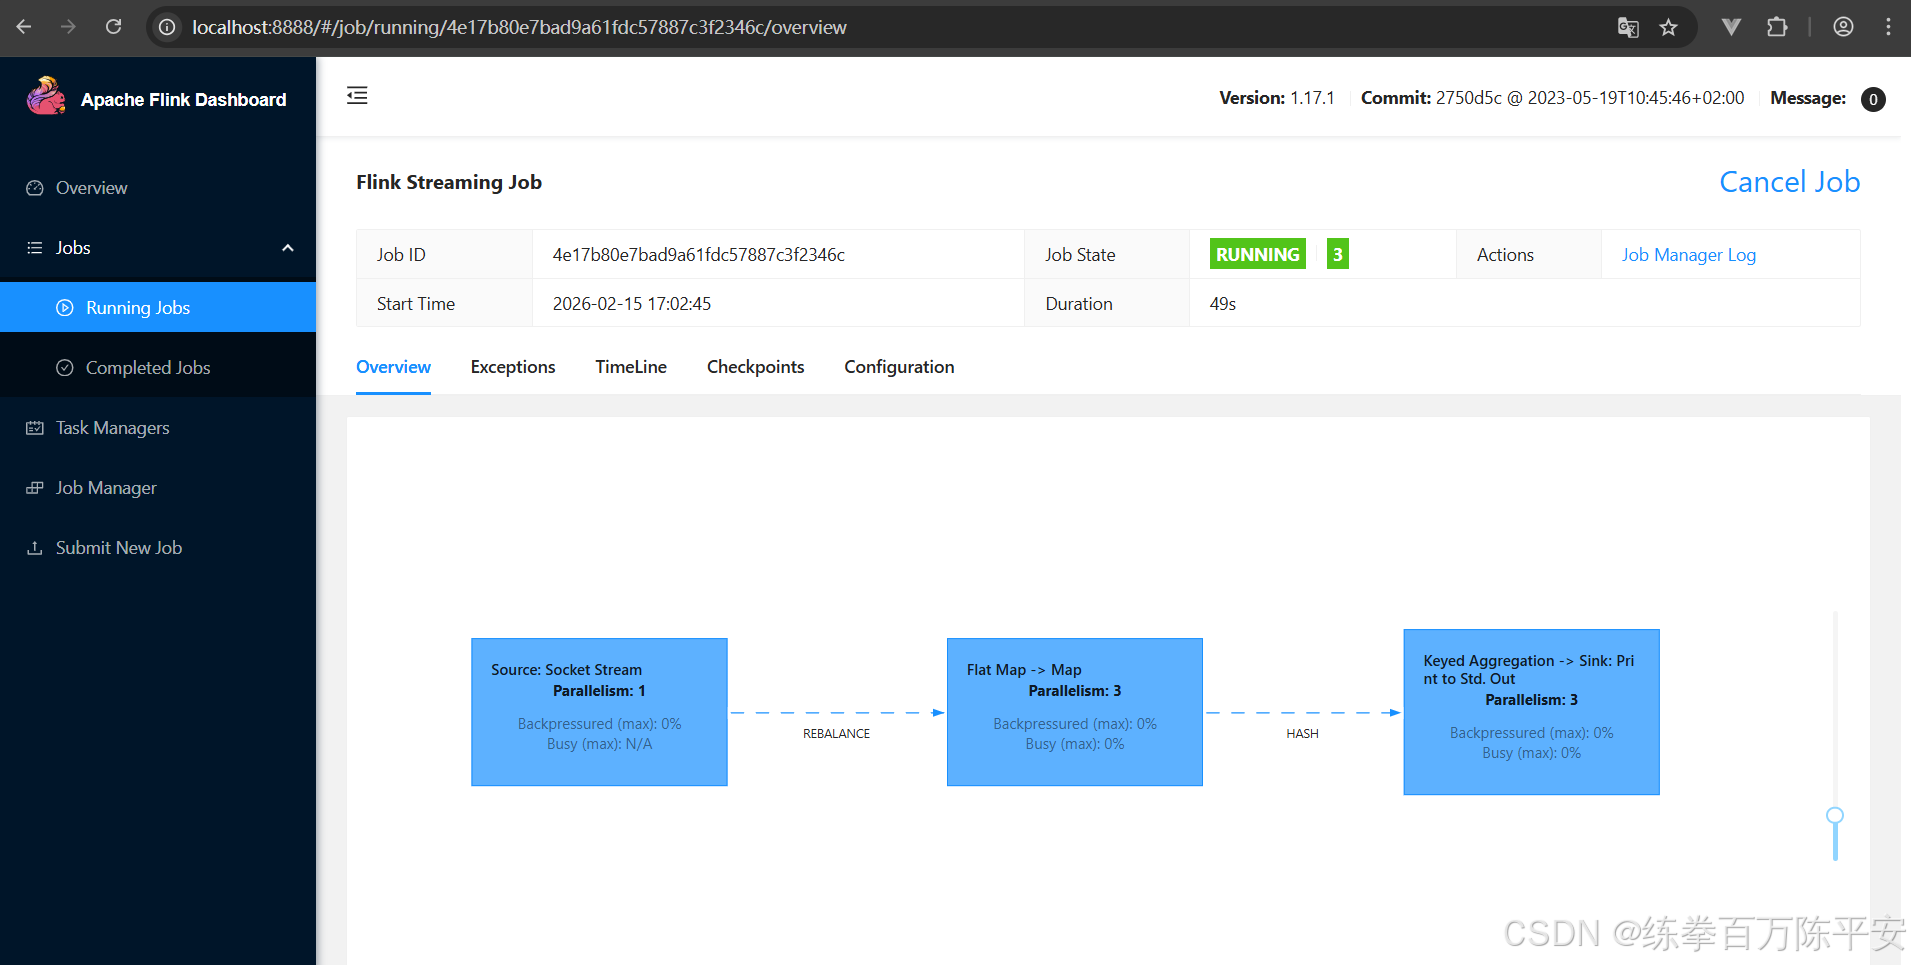
Task: Open the Job Manager Log link
Action: click(x=1688, y=255)
